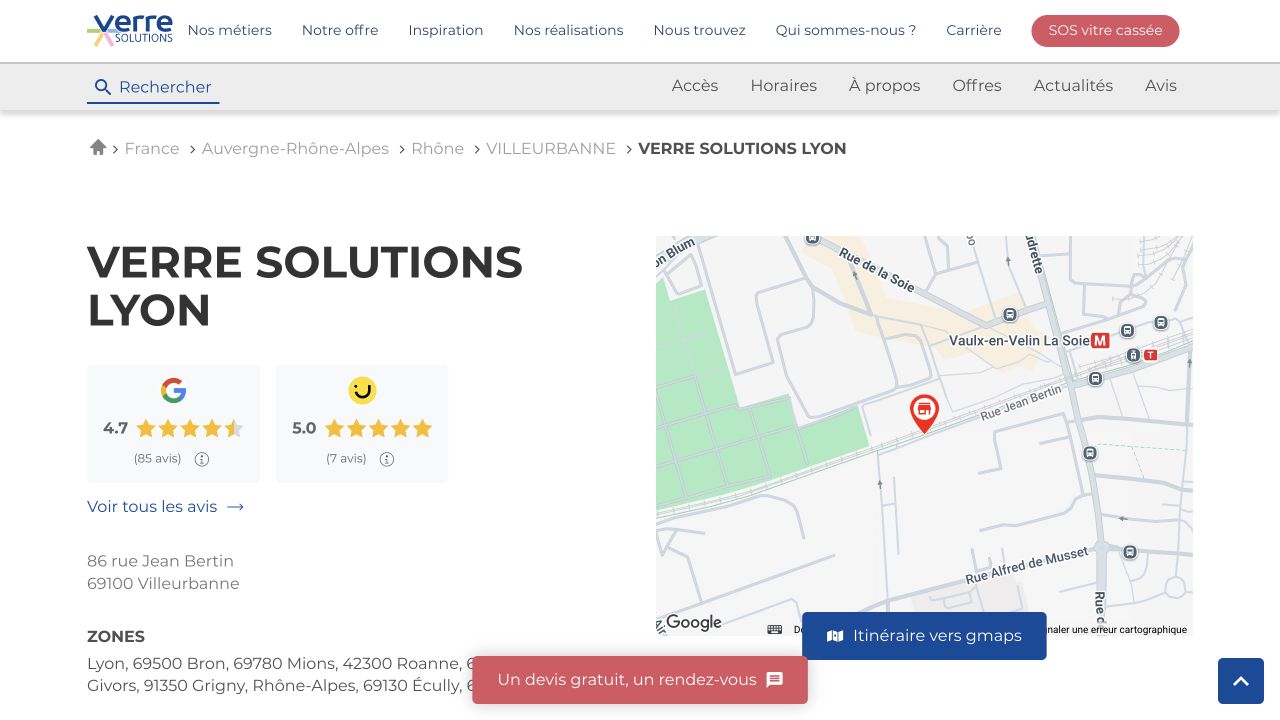Click SOS vitre cassée button
The image size is (1280, 720).
[x=1105, y=31]
